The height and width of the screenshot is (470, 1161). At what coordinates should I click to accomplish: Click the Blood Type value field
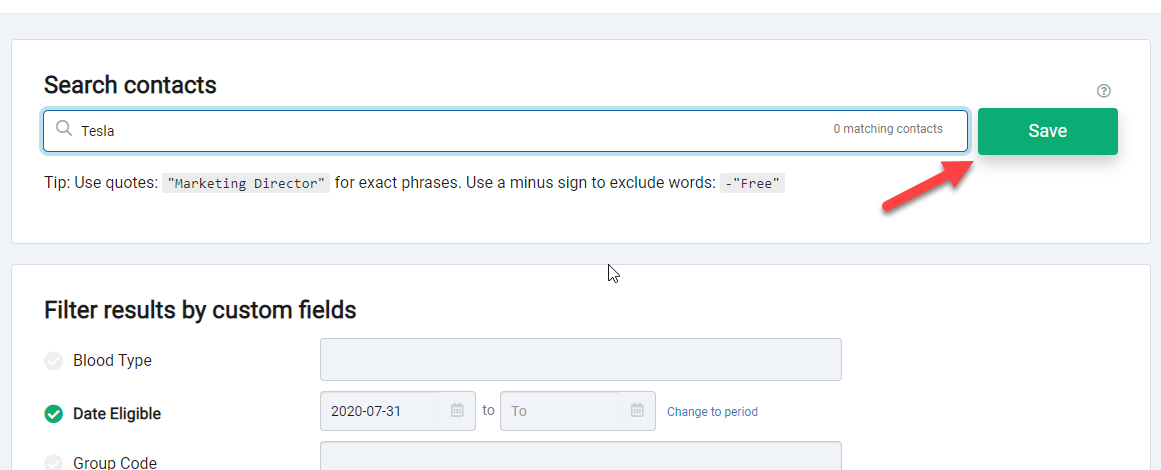pyautogui.click(x=580, y=360)
